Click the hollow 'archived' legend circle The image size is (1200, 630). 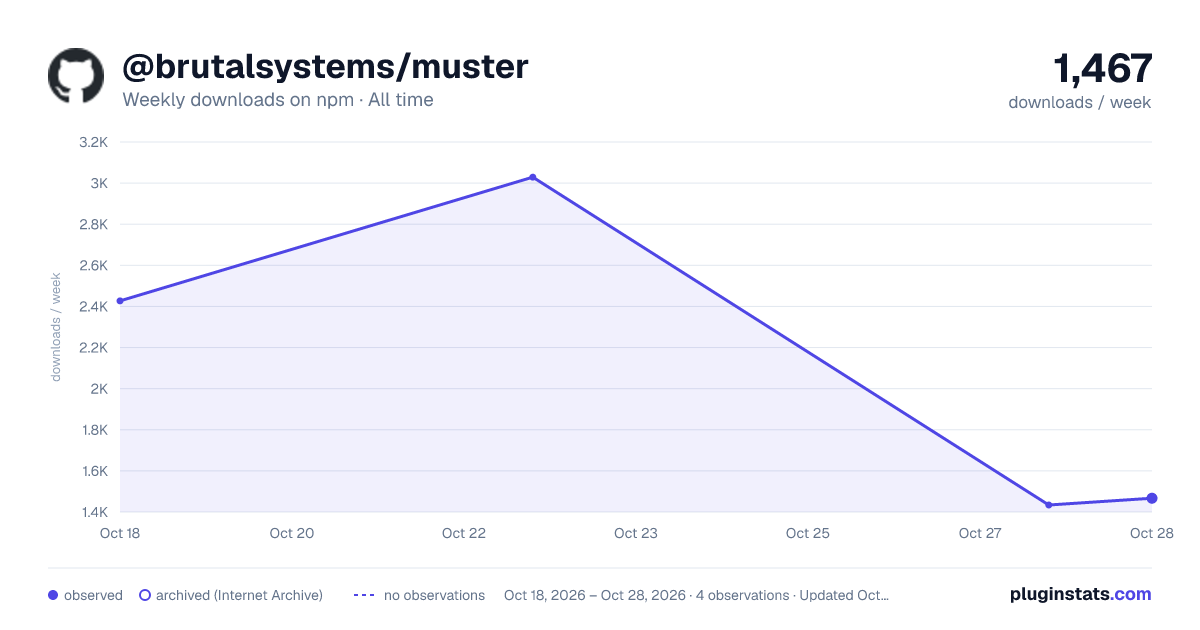tap(145, 595)
